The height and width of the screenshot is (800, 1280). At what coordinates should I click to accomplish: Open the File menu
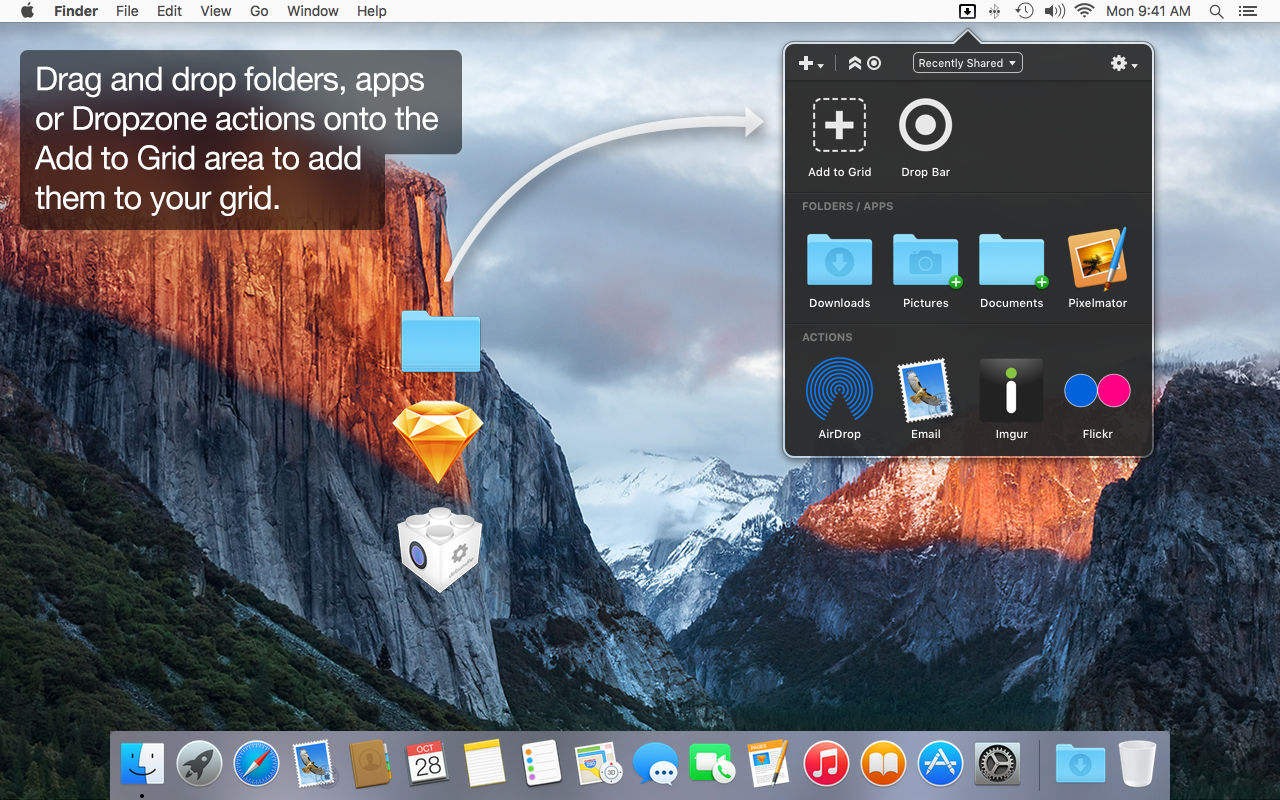(x=127, y=11)
